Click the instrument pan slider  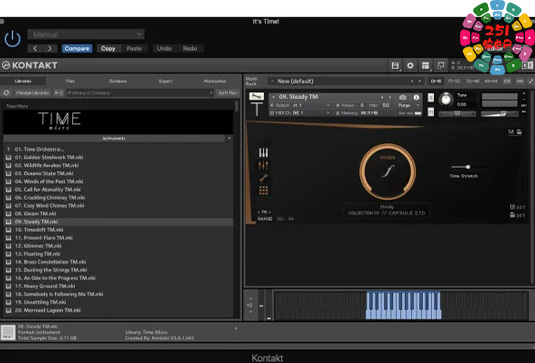click(457, 114)
